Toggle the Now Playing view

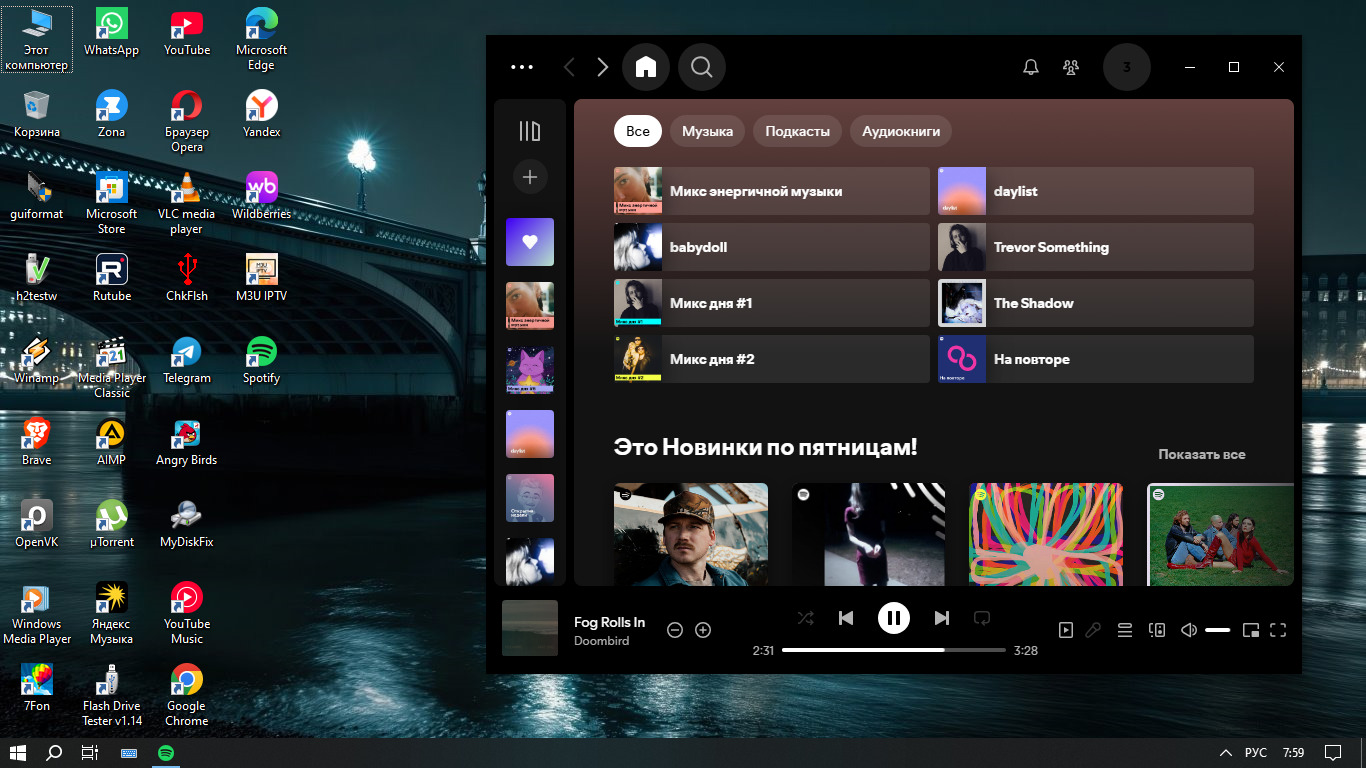click(x=1066, y=630)
